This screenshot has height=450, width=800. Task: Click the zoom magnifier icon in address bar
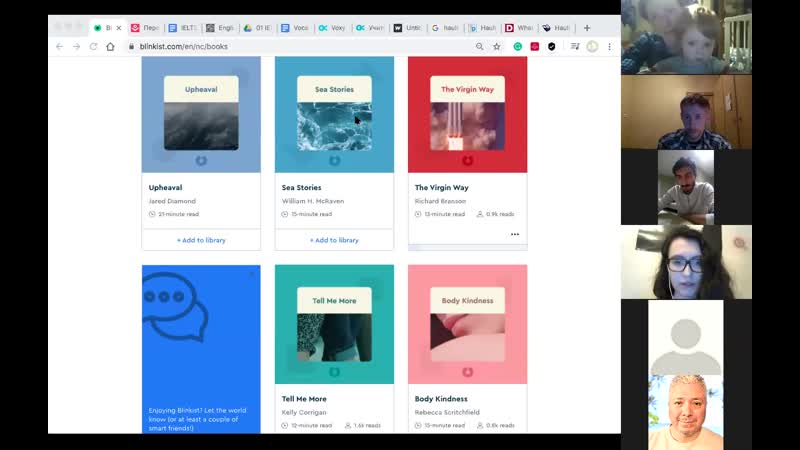coord(480,46)
